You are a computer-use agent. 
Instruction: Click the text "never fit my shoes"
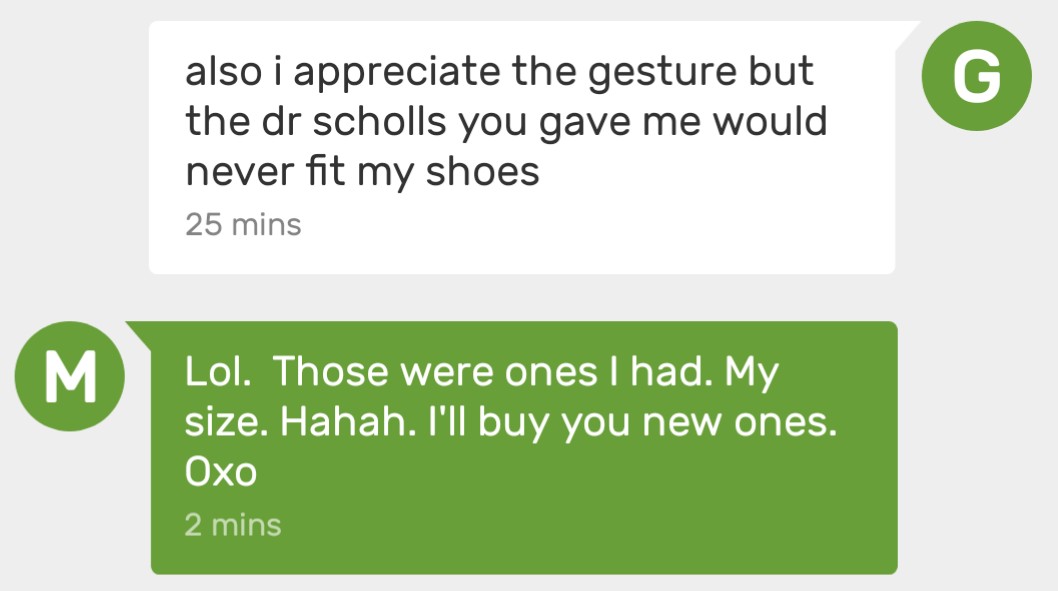[362, 173]
